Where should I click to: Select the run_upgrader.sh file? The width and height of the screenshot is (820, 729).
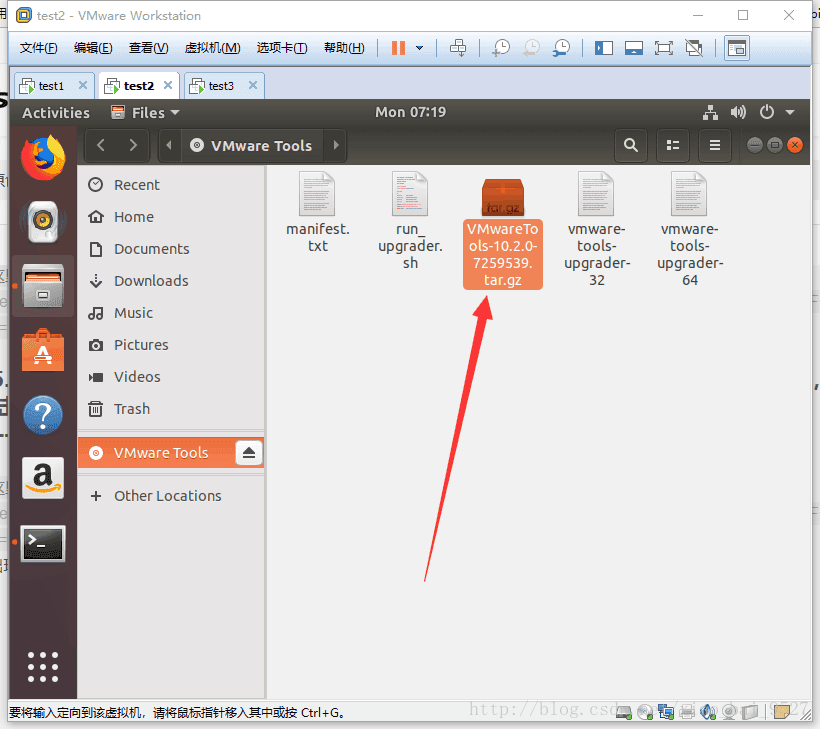(x=410, y=221)
